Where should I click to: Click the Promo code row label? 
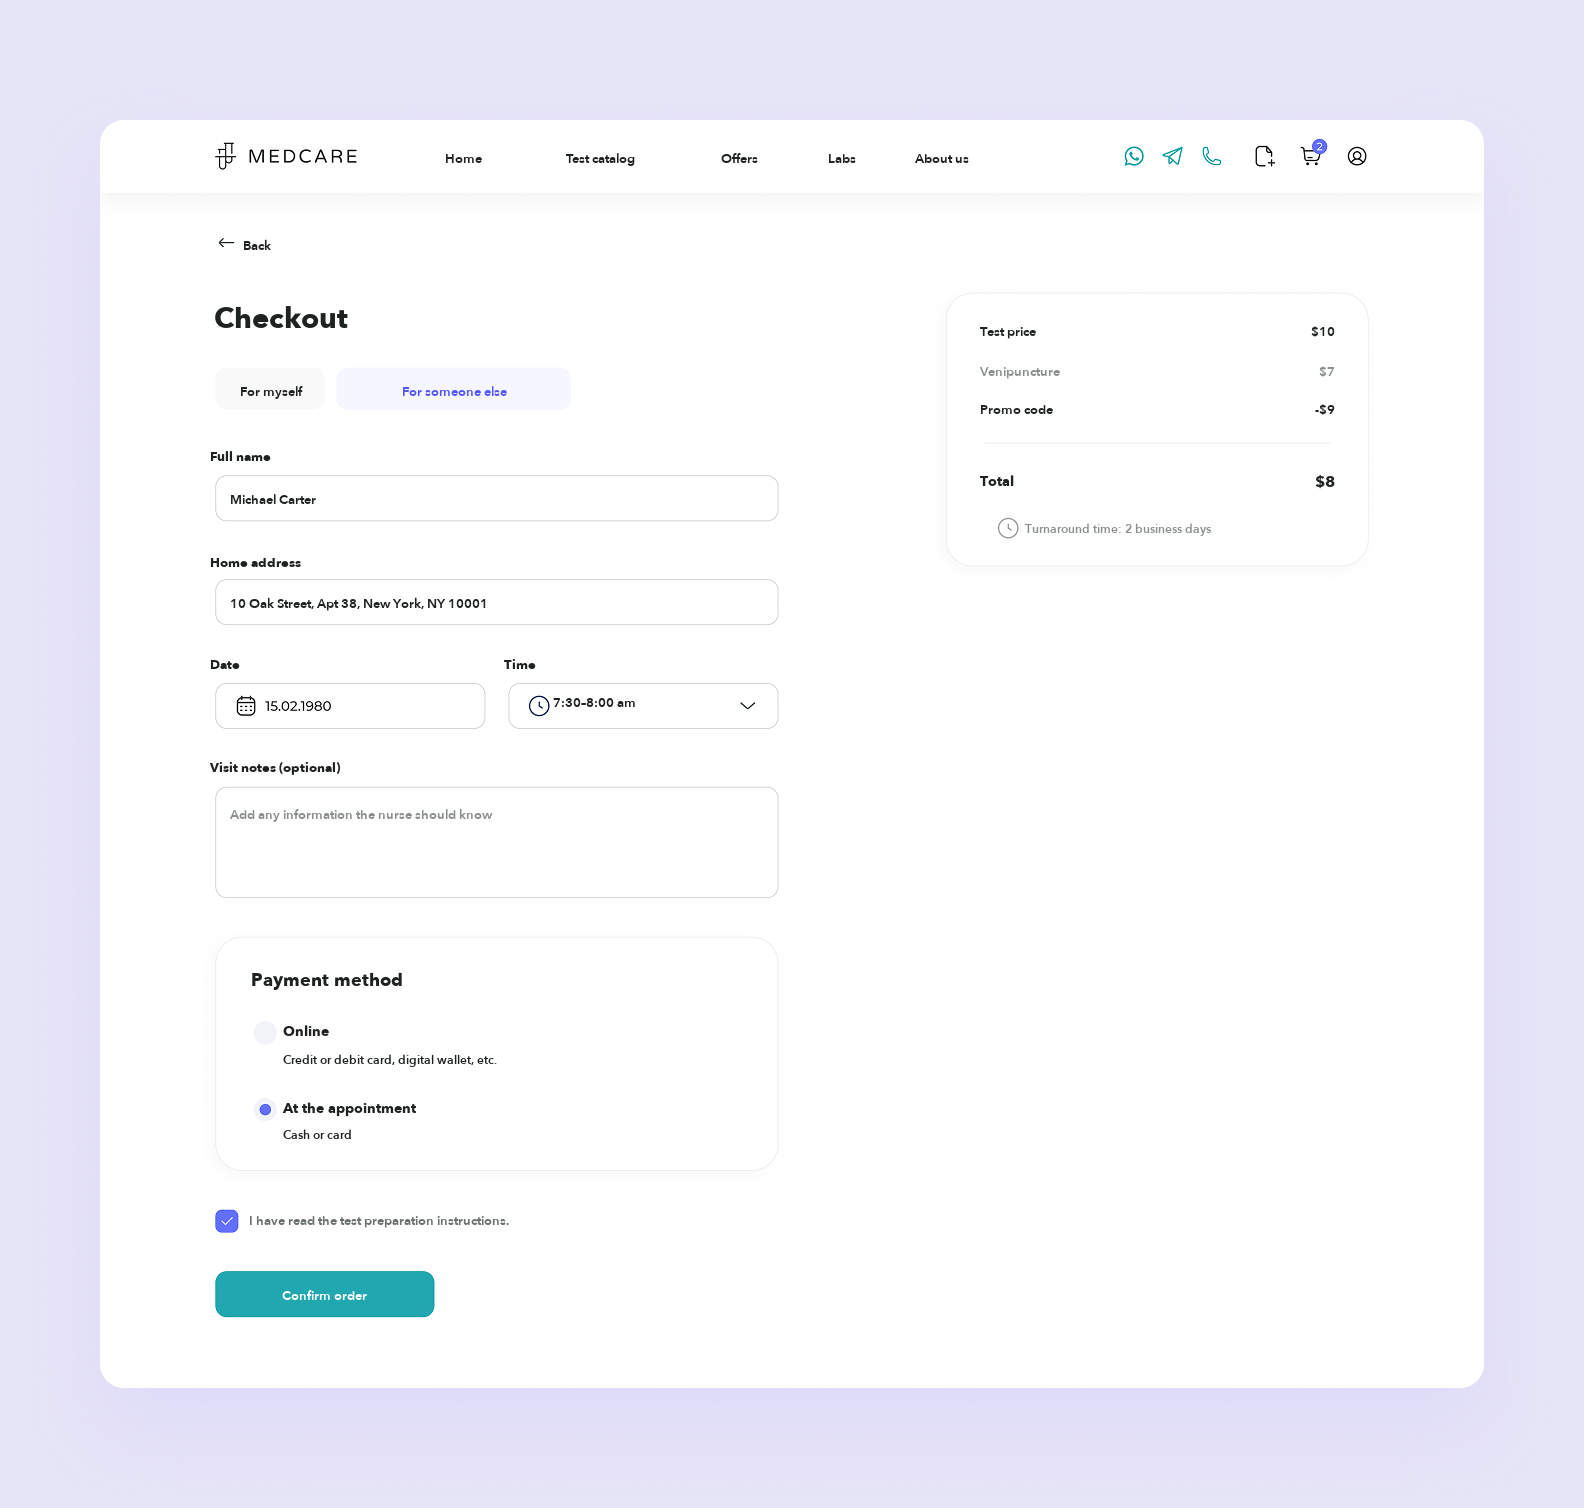(1016, 410)
